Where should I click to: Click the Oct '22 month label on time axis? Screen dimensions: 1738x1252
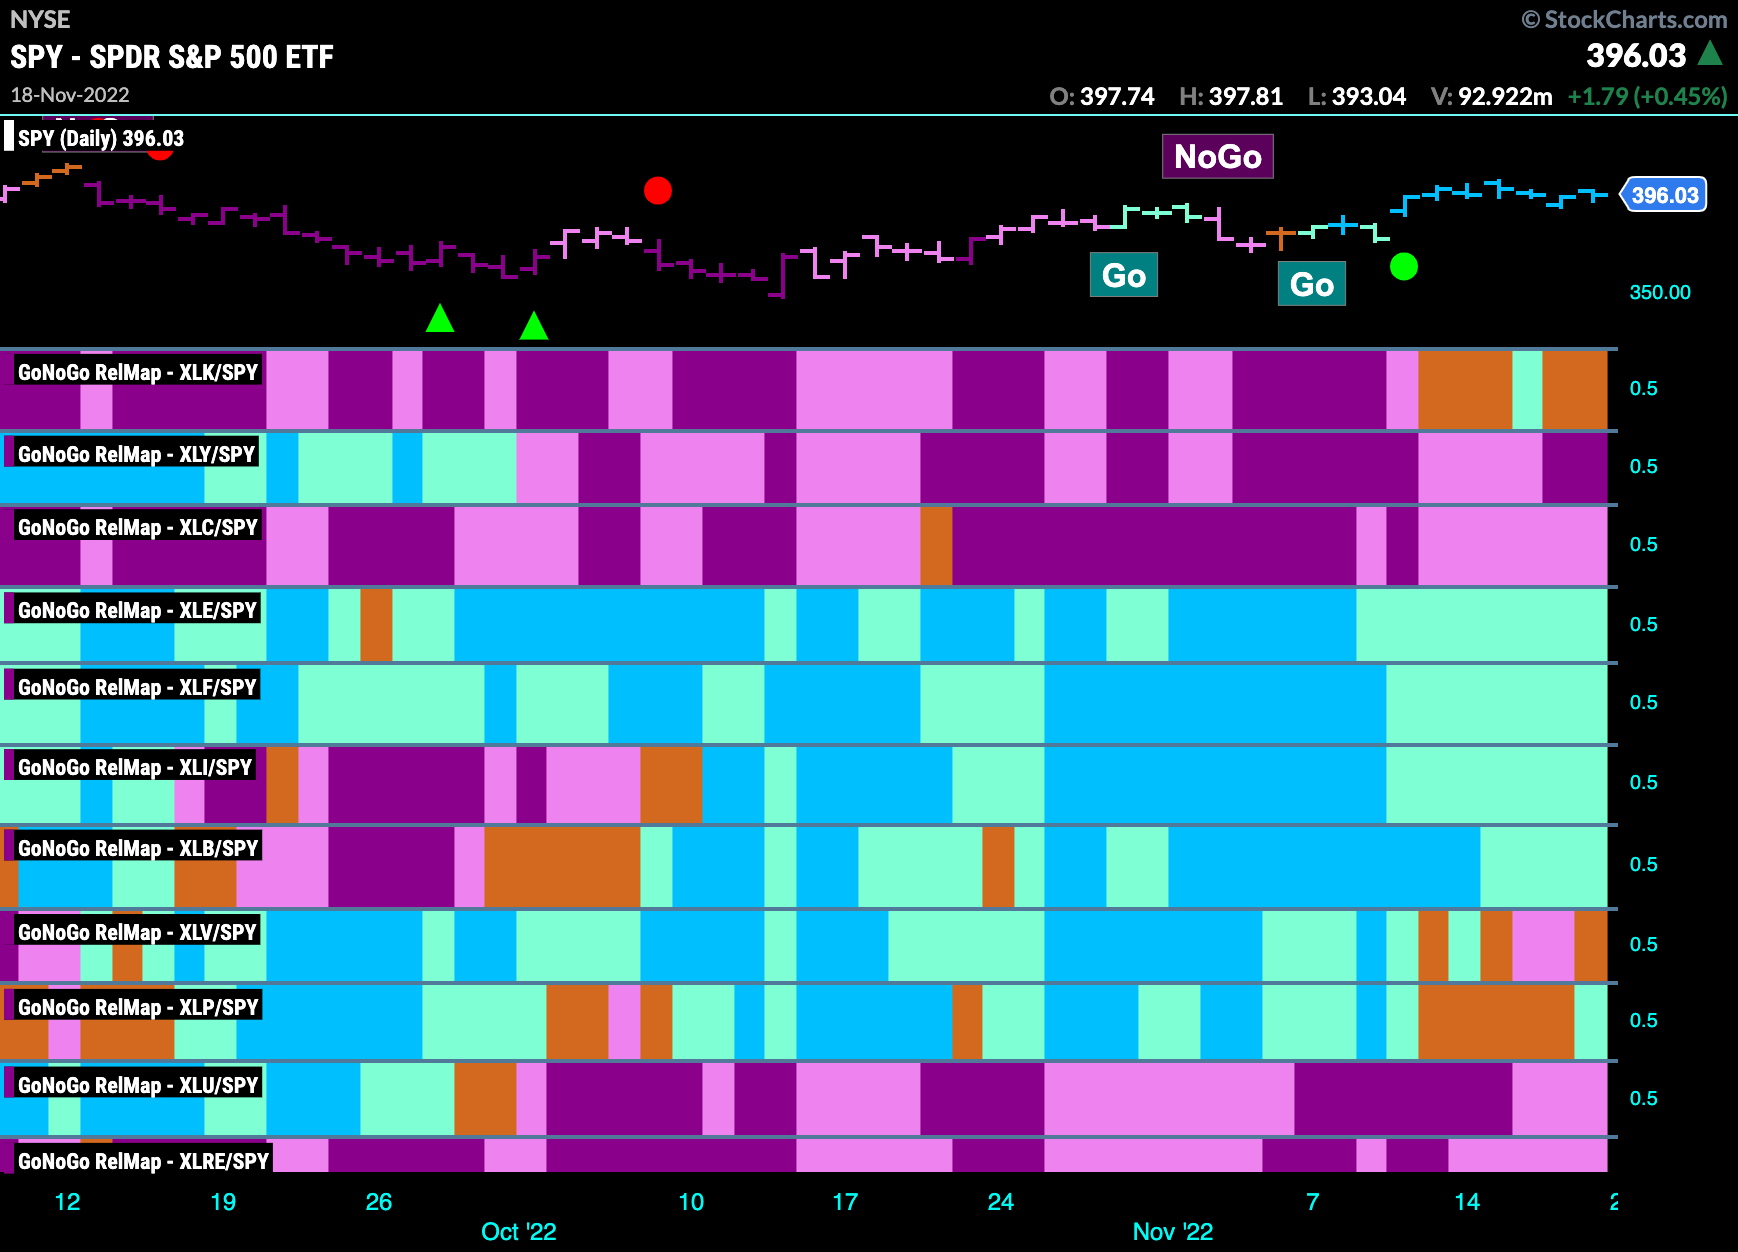518,1231
